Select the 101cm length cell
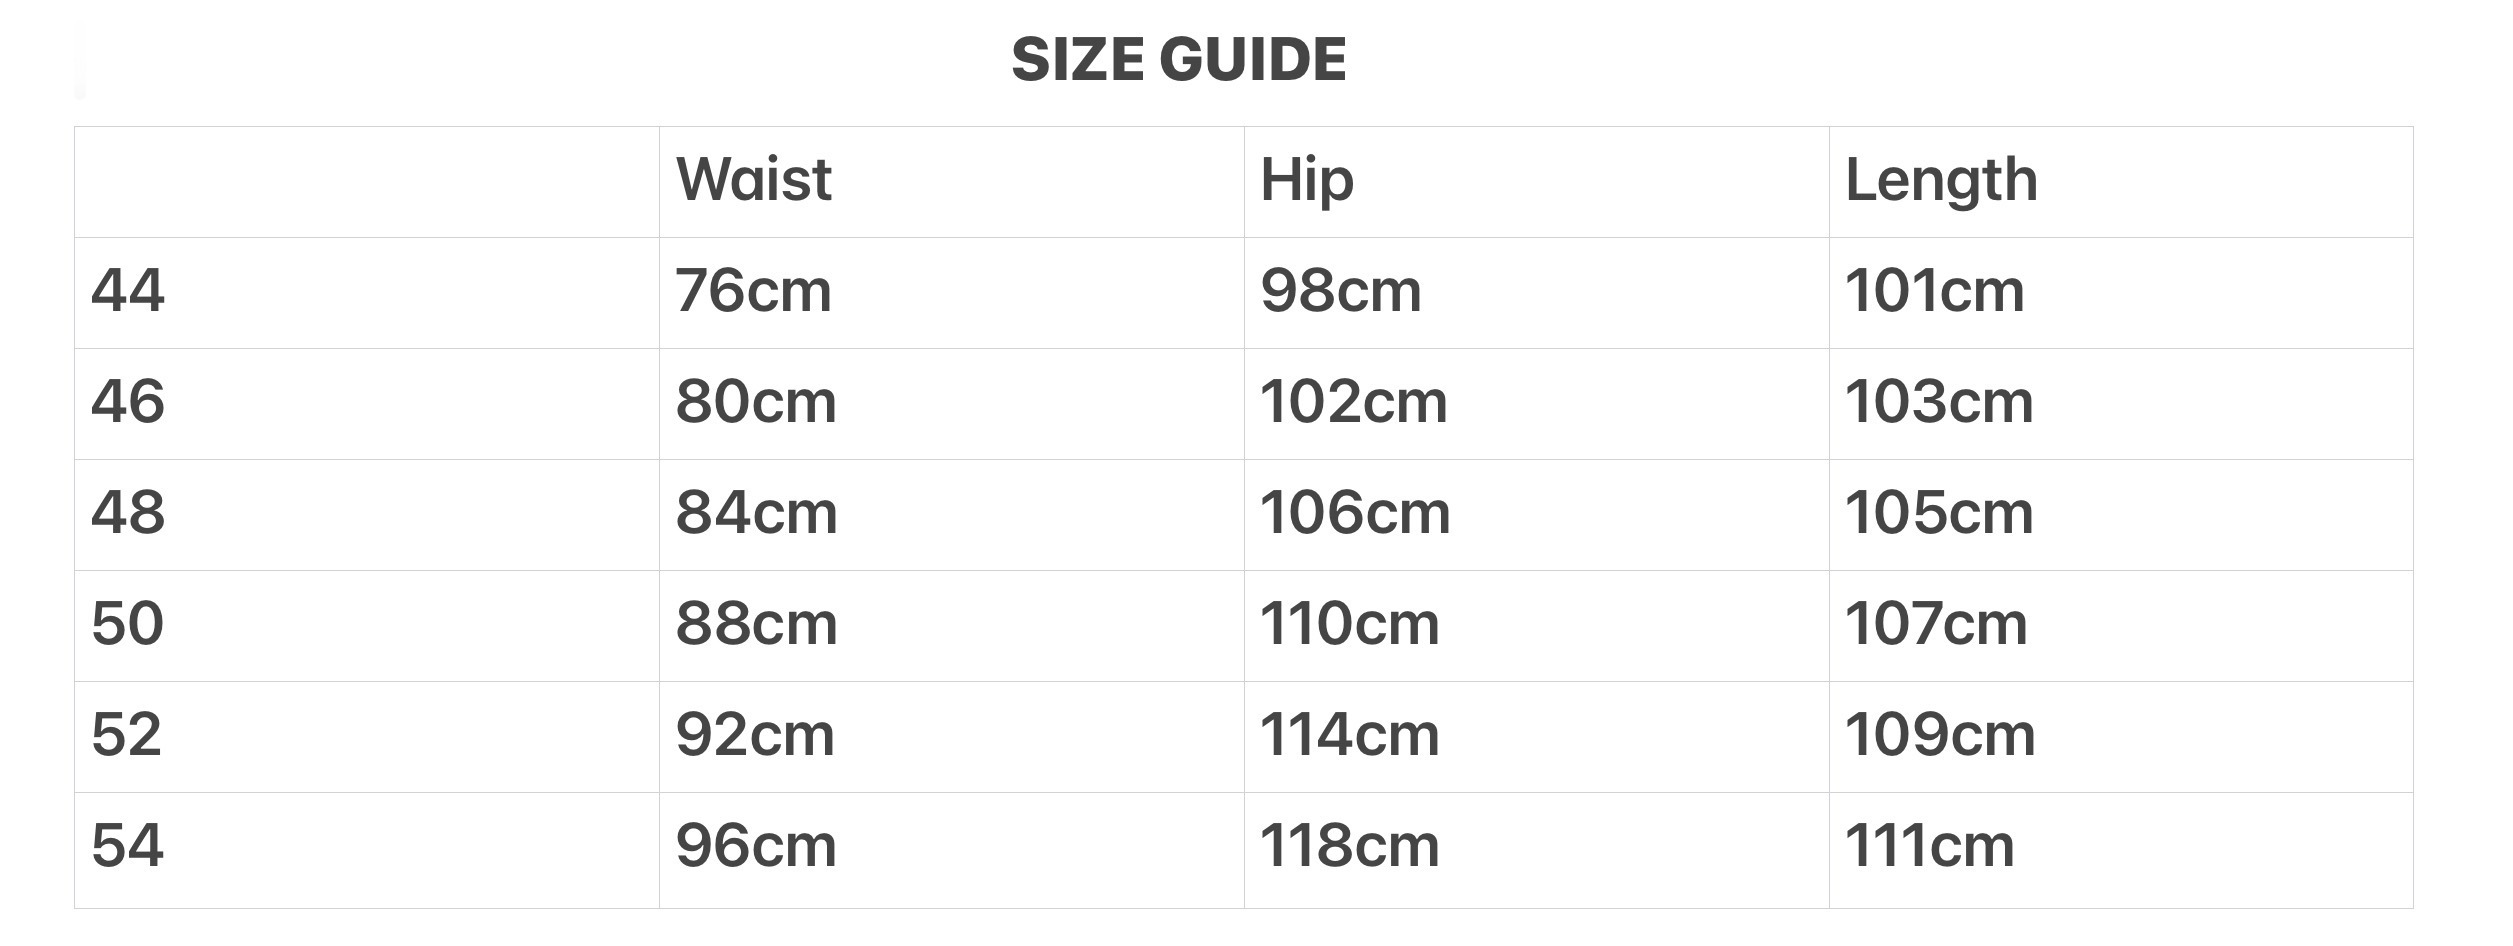The image size is (2513, 946). (1934, 291)
